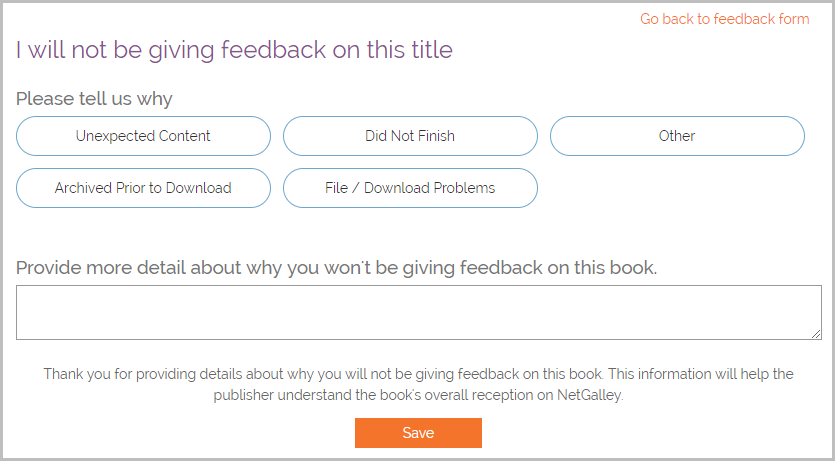Viewport: 835px width, 461px height.
Task: Click the word 'form' in the top-right link
Action: pos(792,19)
